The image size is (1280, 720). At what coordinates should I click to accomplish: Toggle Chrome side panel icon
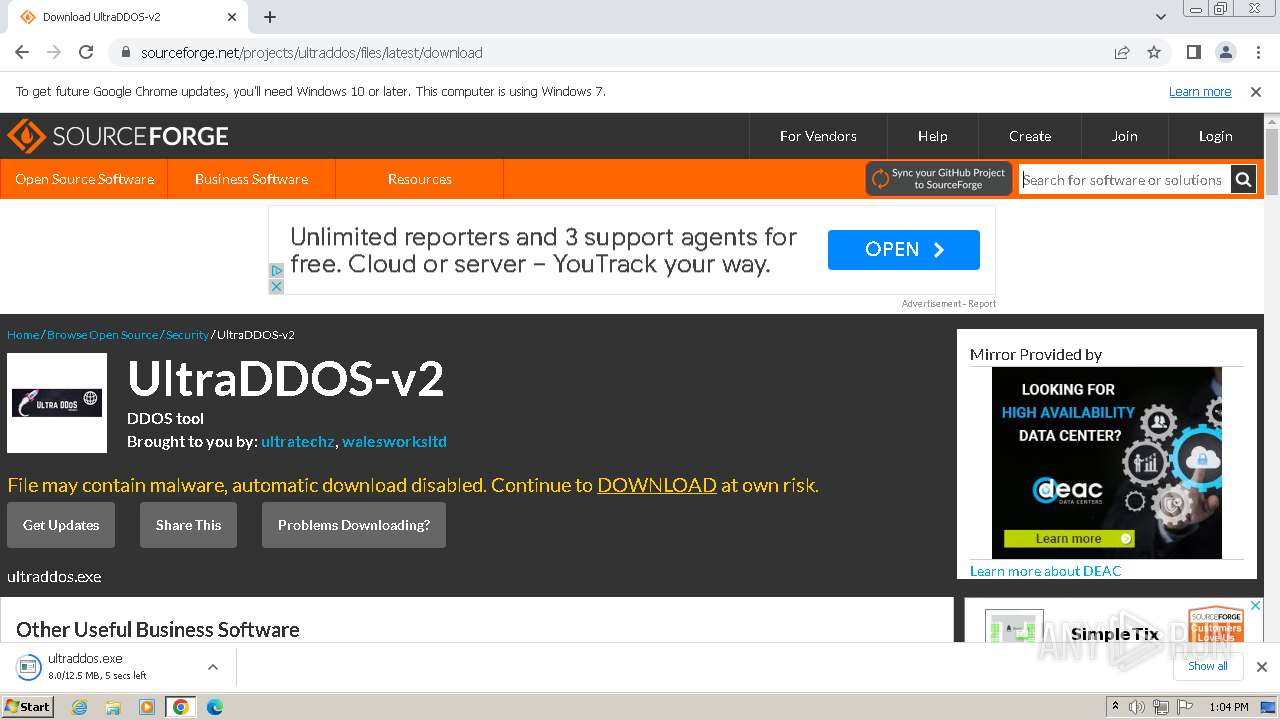point(1193,52)
